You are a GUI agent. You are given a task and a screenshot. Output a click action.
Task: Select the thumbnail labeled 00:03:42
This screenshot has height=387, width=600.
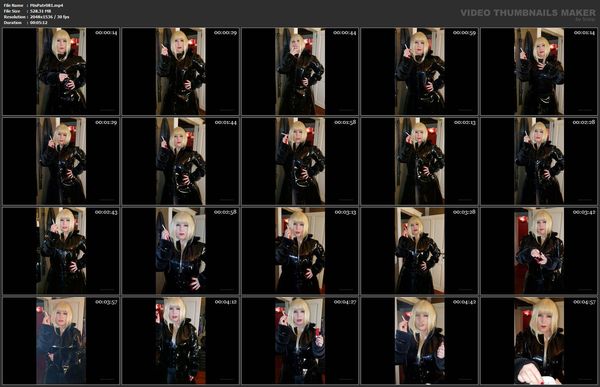point(539,250)
